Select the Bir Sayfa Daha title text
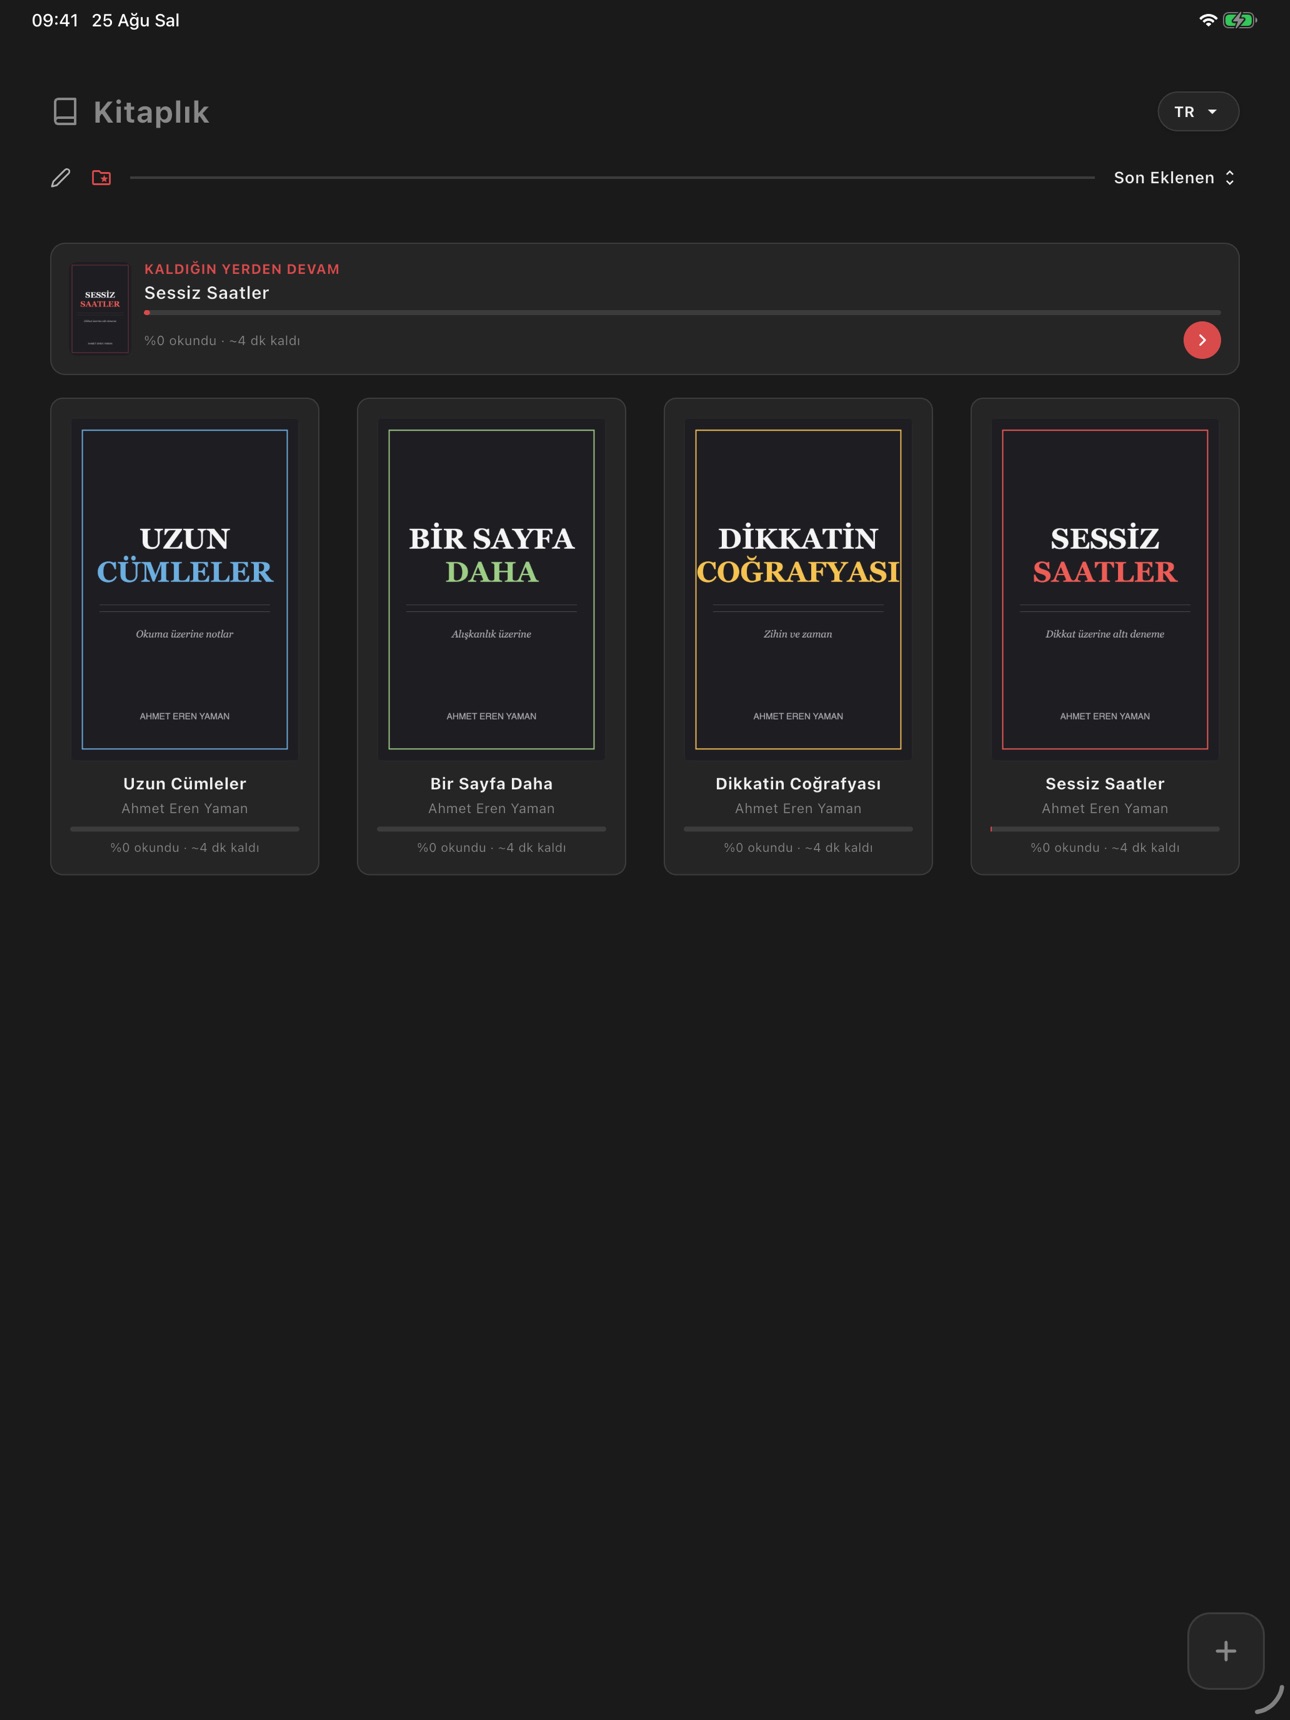 (x=491, y=784)
